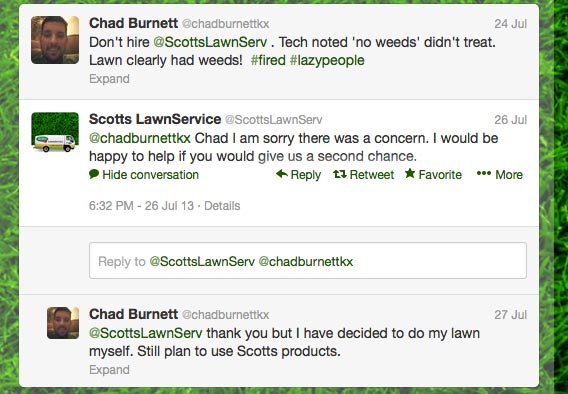This screenshot has height=394, width=568.
Task: Open the 24 Jul tweet date
Action: (x=510, y=24)
